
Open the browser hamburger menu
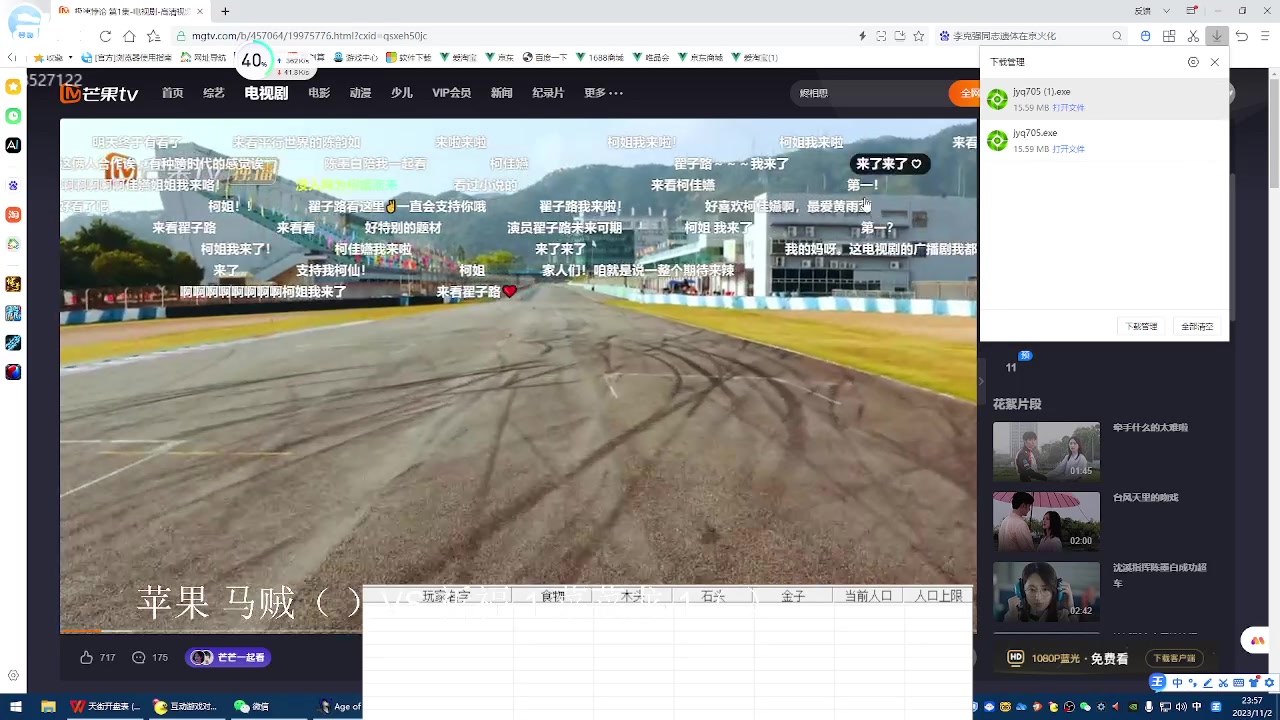coord(1265,36)
